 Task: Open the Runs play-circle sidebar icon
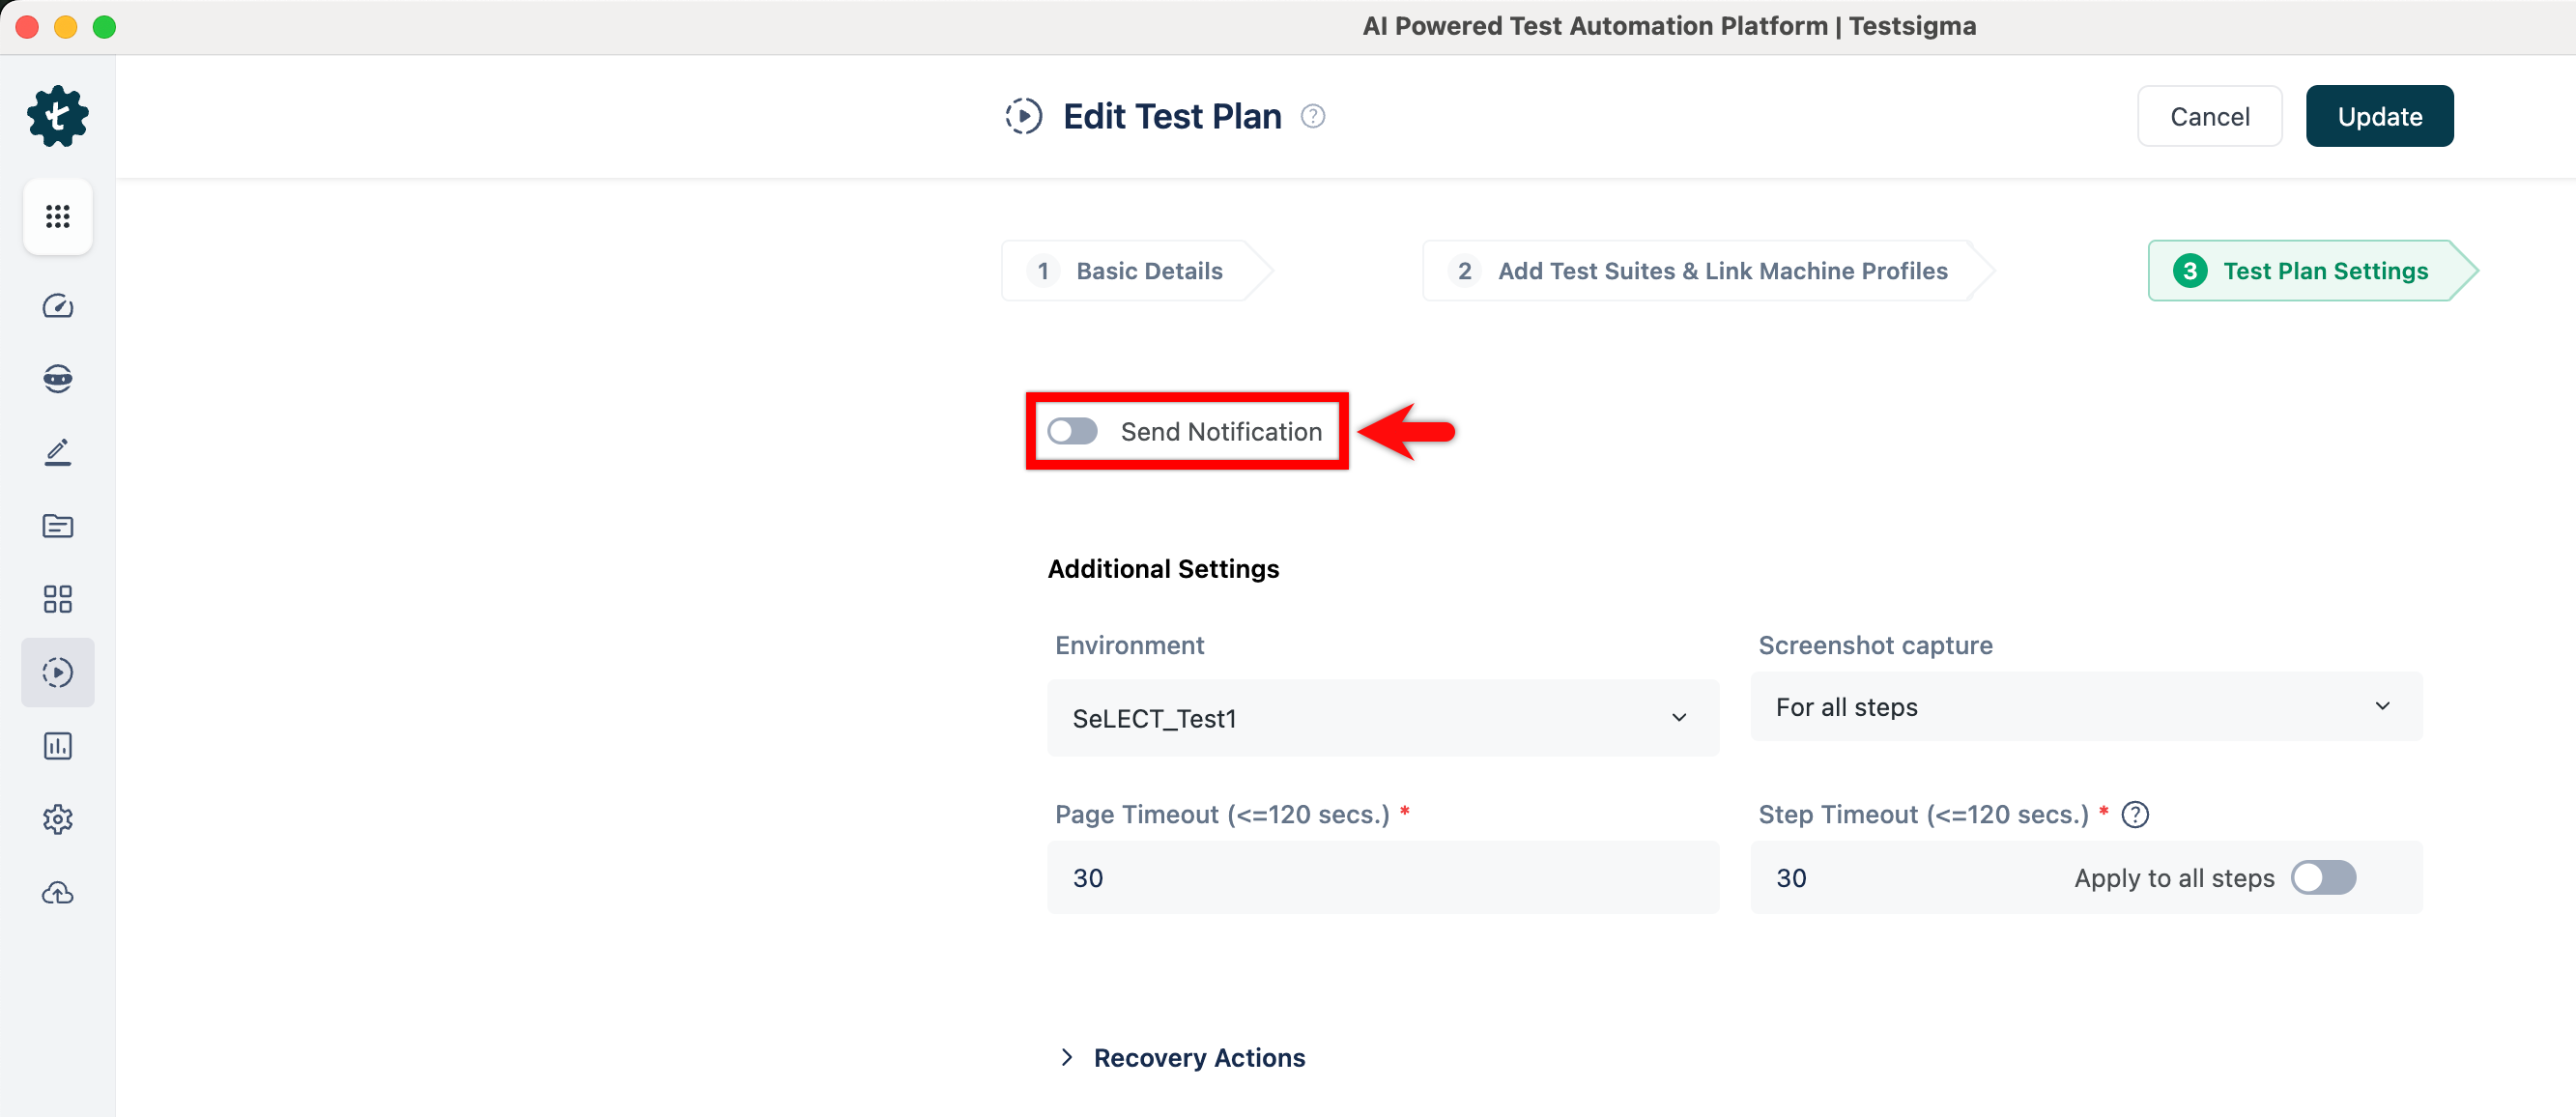tap(57, 672)
